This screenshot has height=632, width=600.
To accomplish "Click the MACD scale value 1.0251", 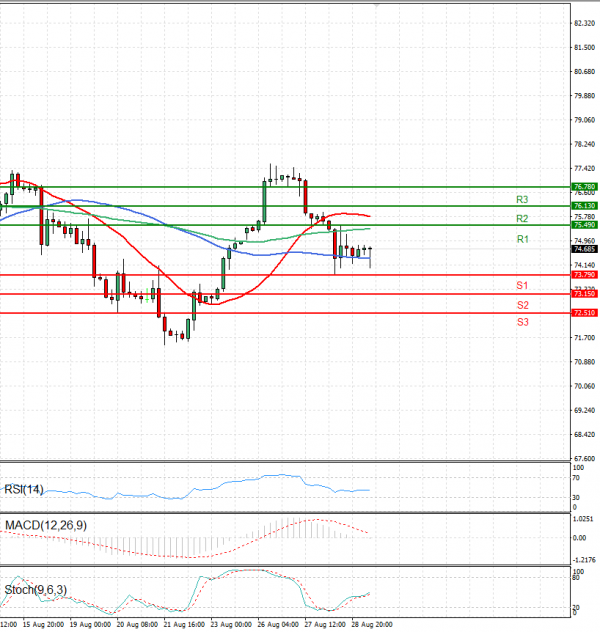I will [583, 519].
